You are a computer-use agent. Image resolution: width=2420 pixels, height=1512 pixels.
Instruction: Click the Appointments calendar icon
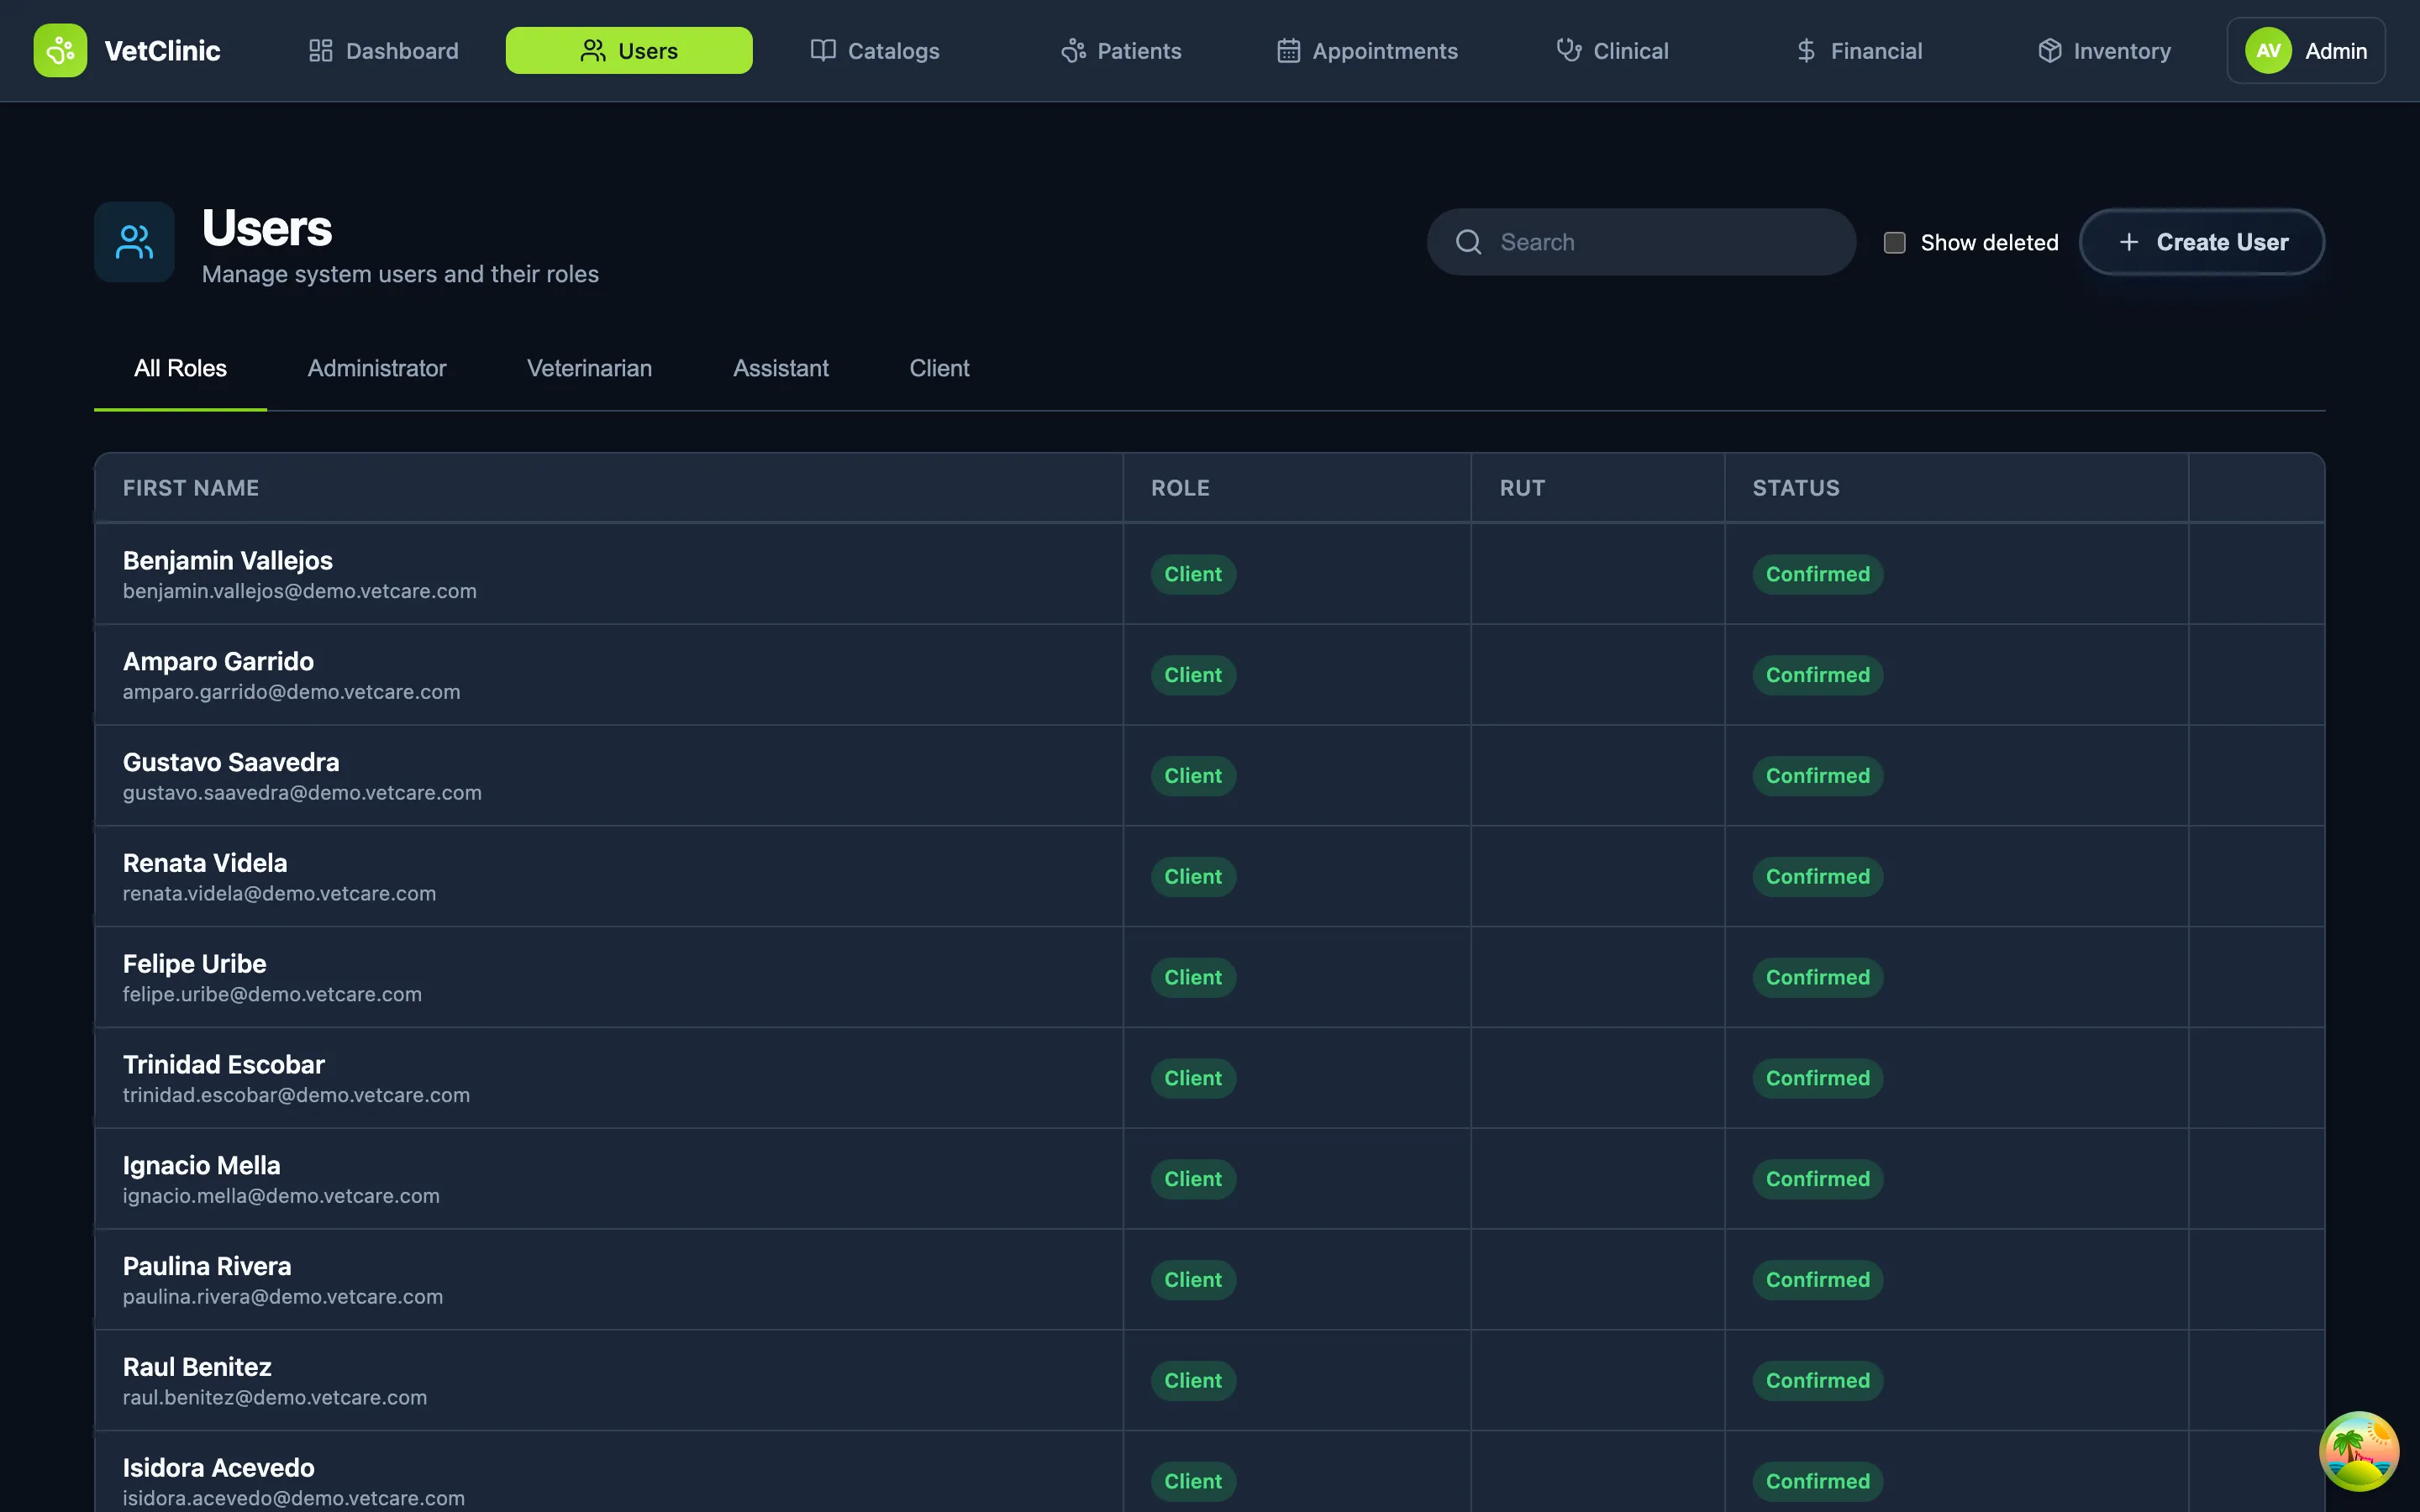(x=1288, y=50)
